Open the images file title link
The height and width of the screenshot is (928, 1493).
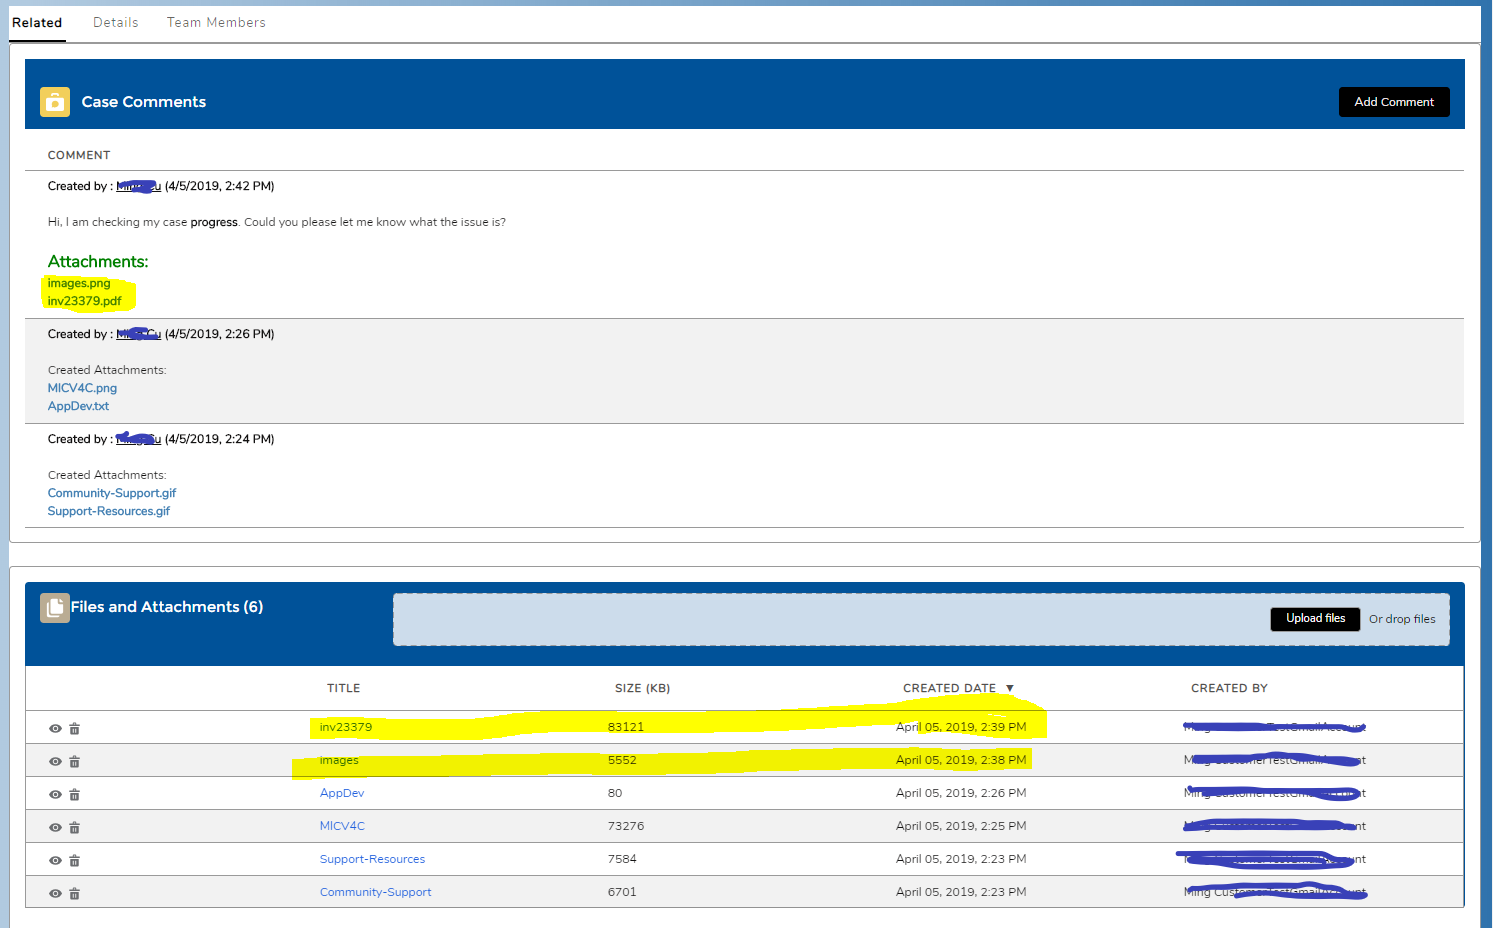[x=339, y=760]
